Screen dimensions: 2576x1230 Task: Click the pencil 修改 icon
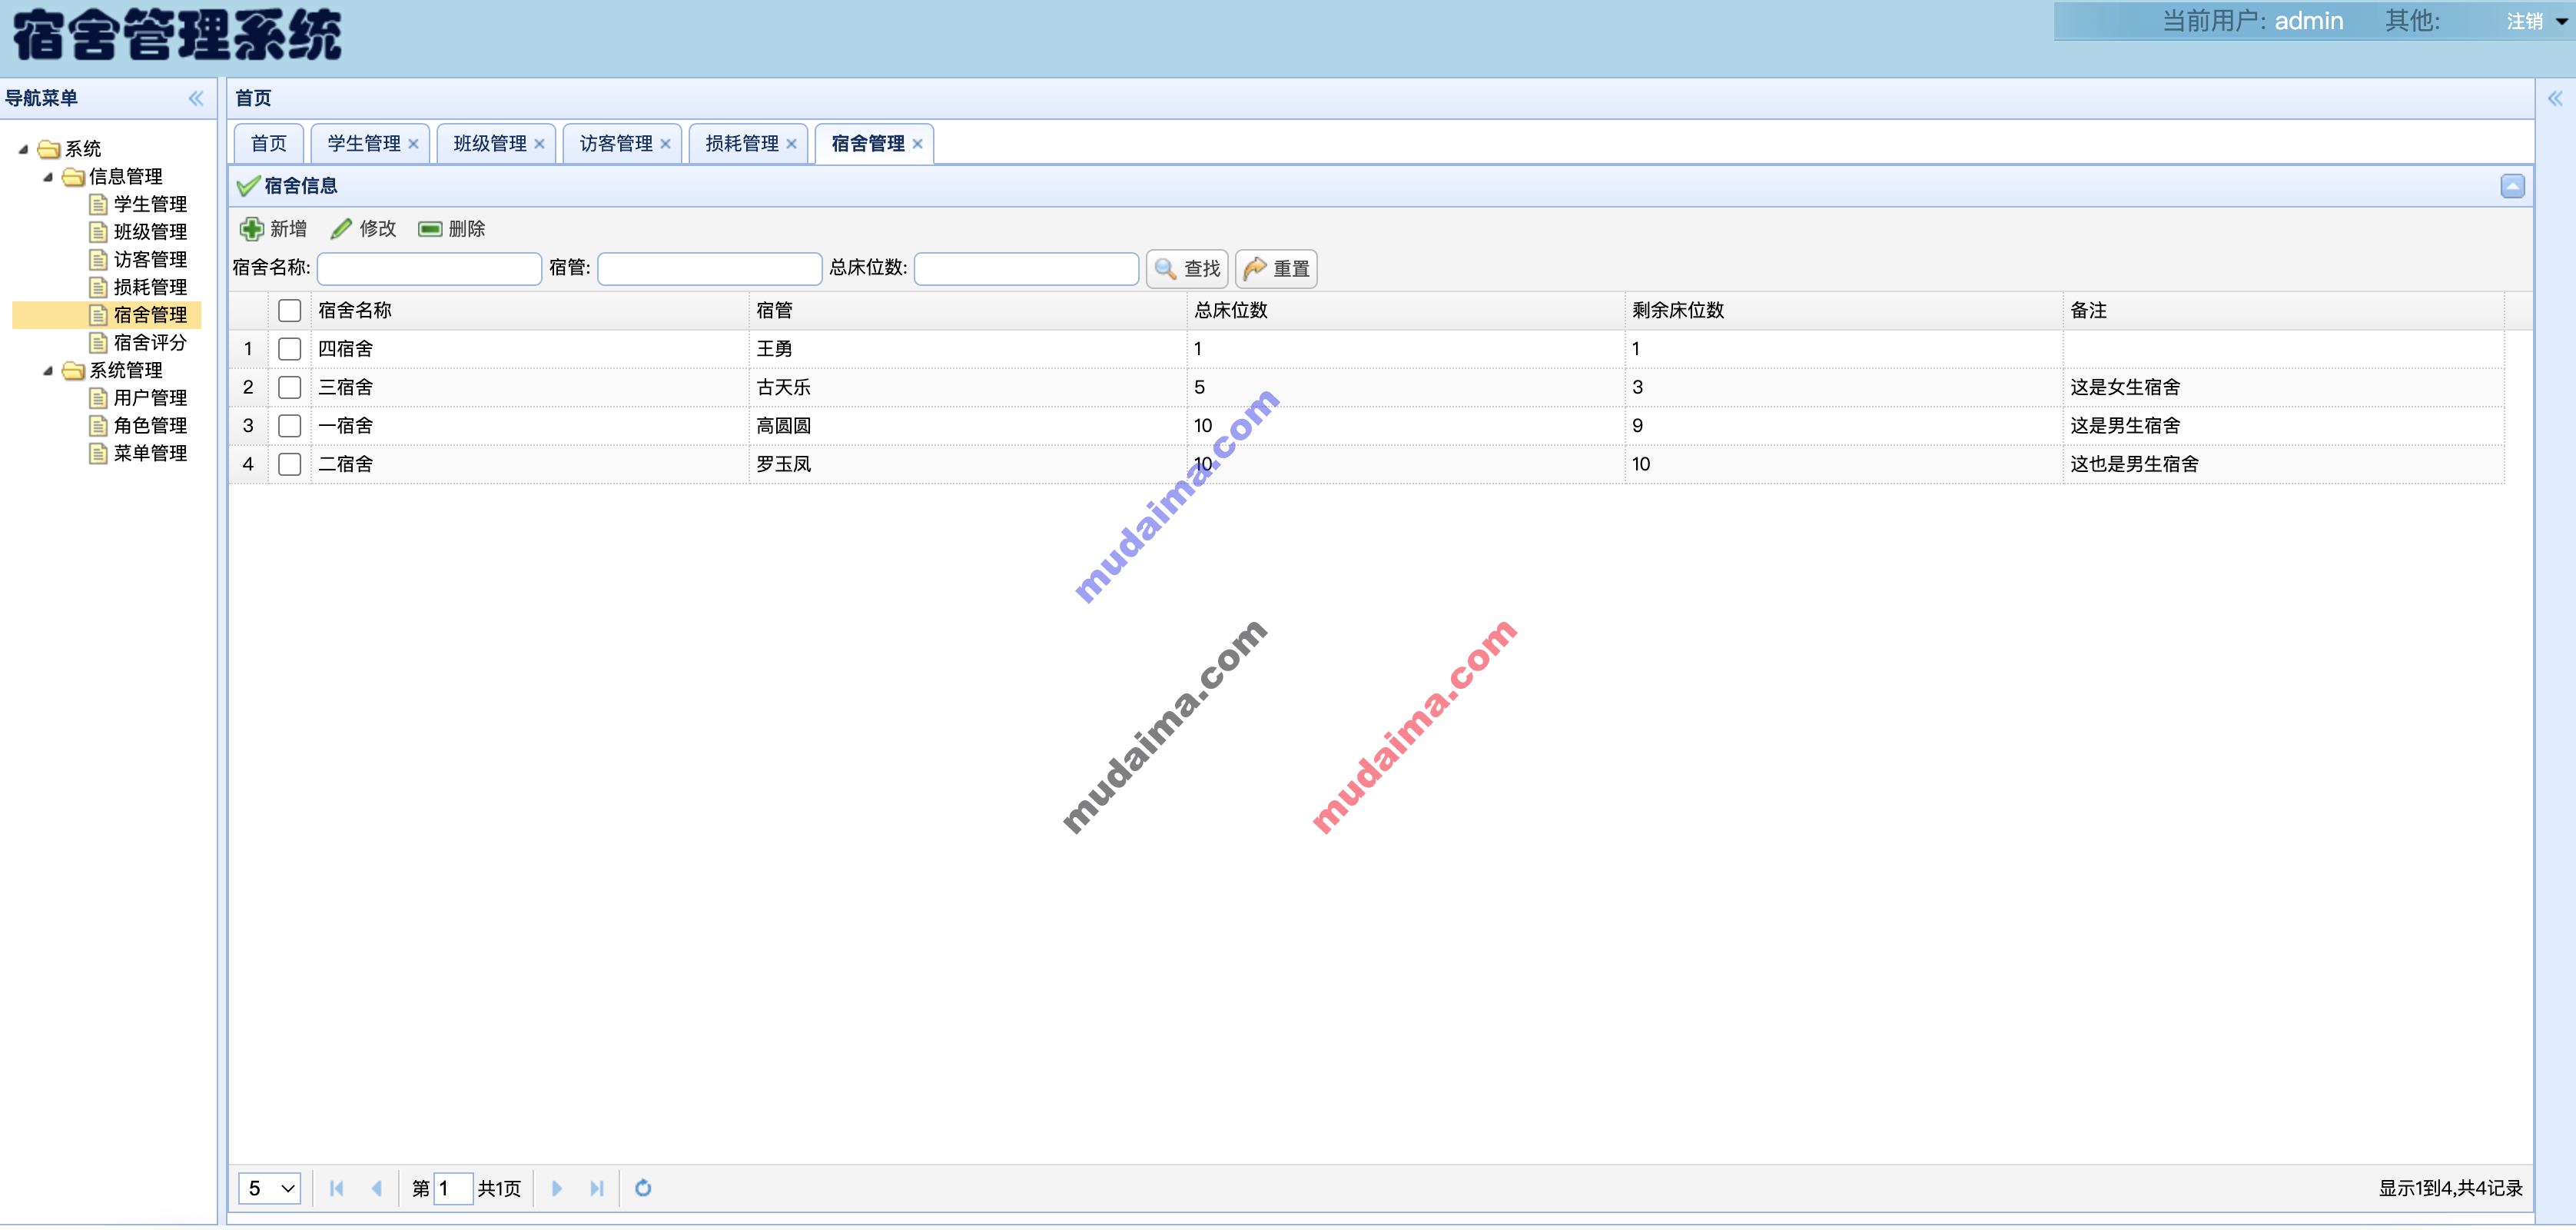tap(341, 229)
